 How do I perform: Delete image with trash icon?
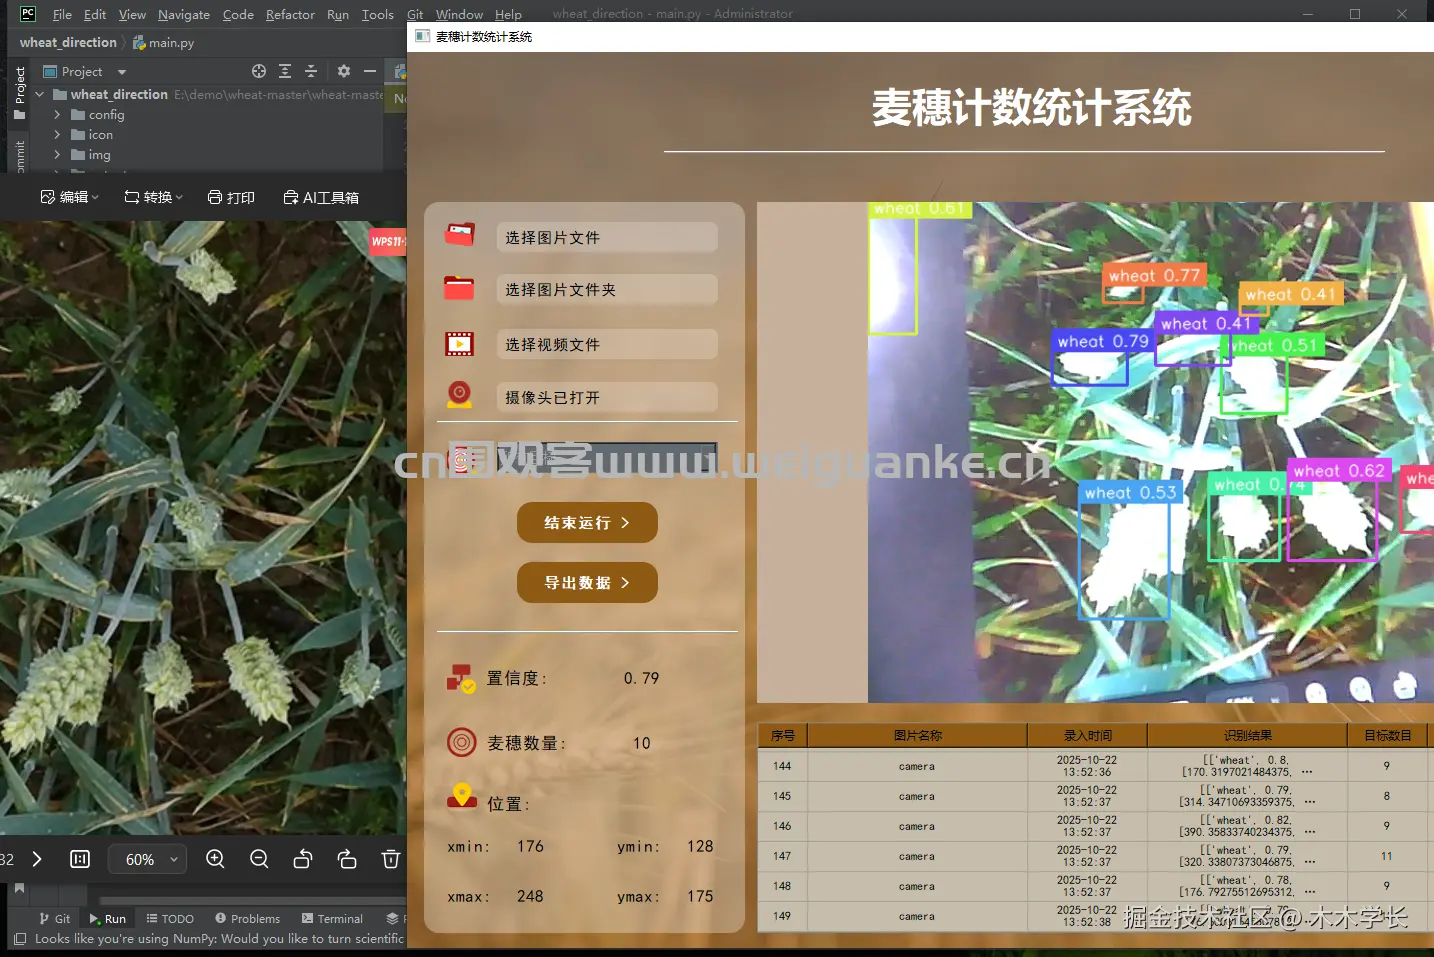[391, 859]
